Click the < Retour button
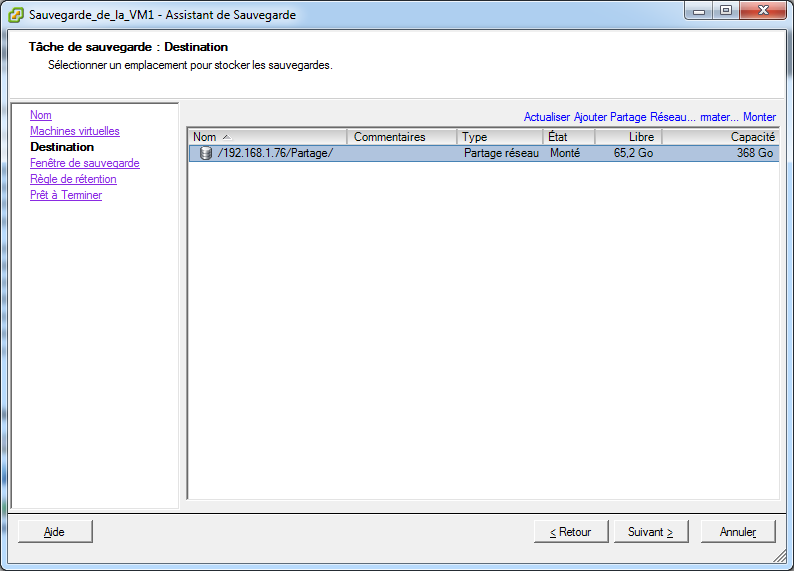Image resolution: width=794 pixels, height=571 pixels. (571, 532)
